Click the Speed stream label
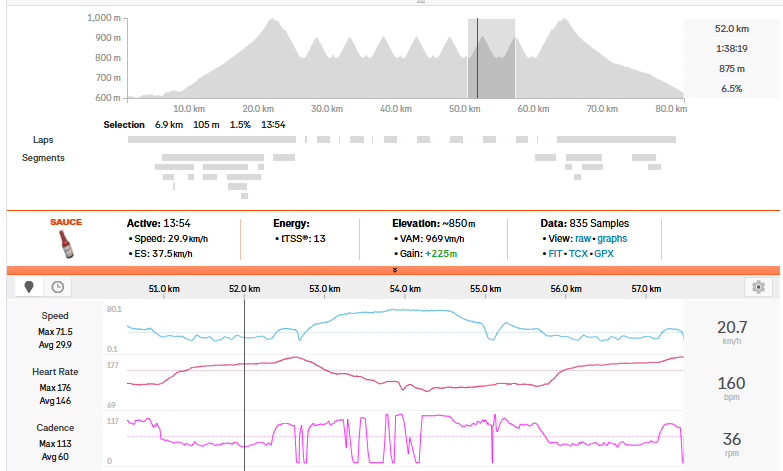 coord(55,316)
